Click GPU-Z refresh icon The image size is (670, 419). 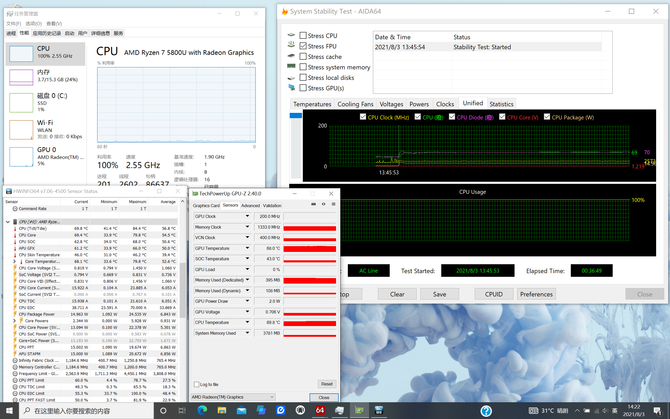323,204
